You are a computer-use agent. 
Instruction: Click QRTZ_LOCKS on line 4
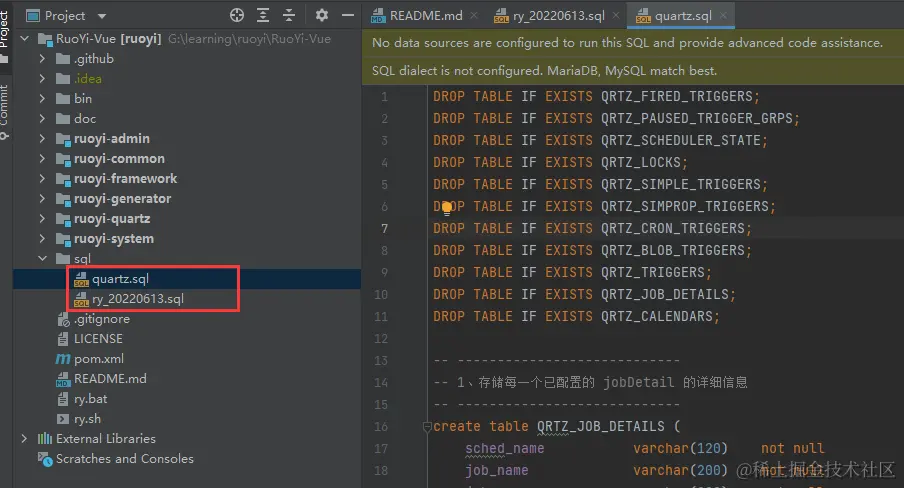[x=641, y=162]
